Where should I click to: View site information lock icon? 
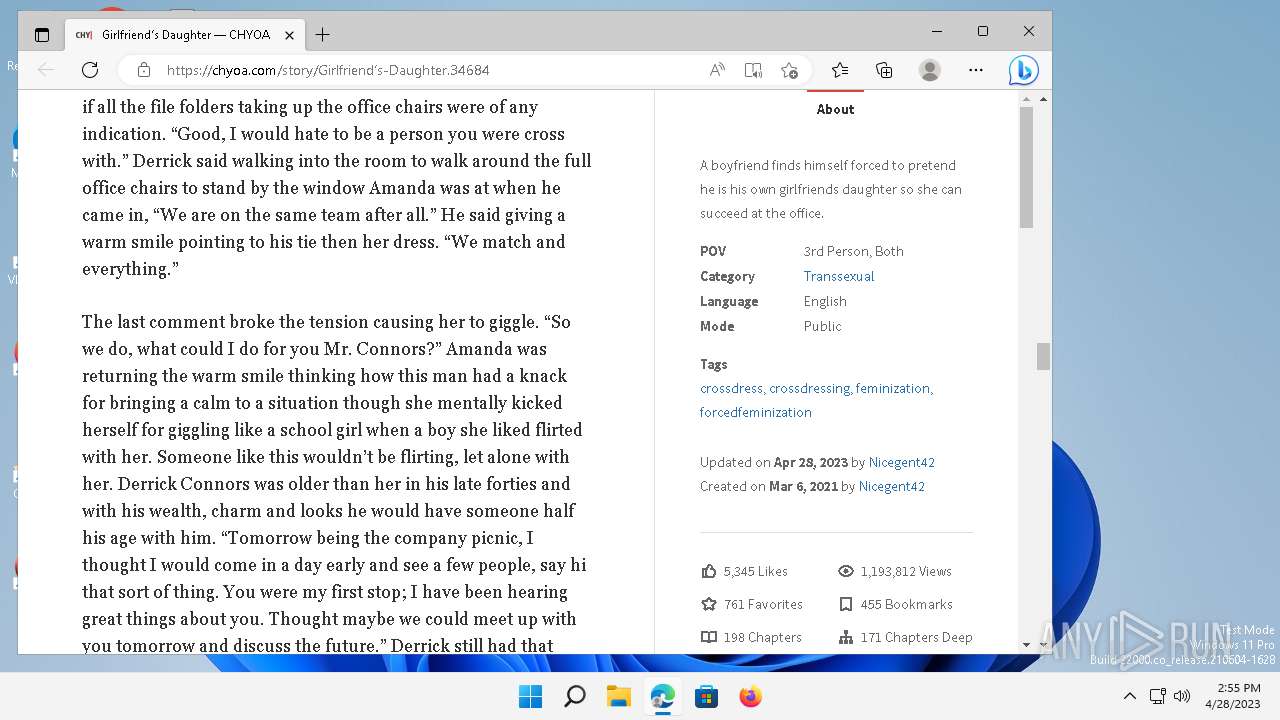(x=144, y=70)
